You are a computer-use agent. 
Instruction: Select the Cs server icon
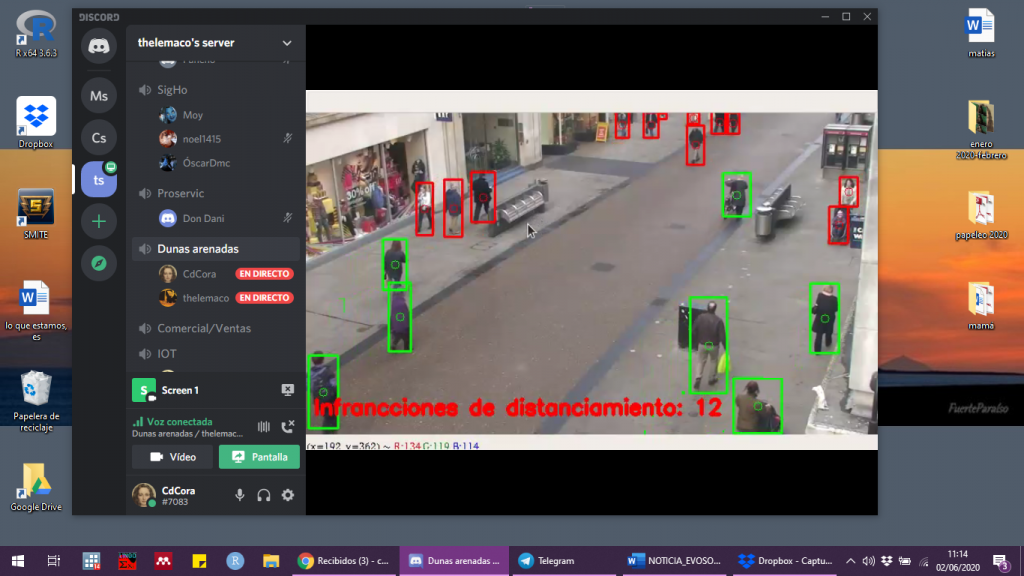98,138
